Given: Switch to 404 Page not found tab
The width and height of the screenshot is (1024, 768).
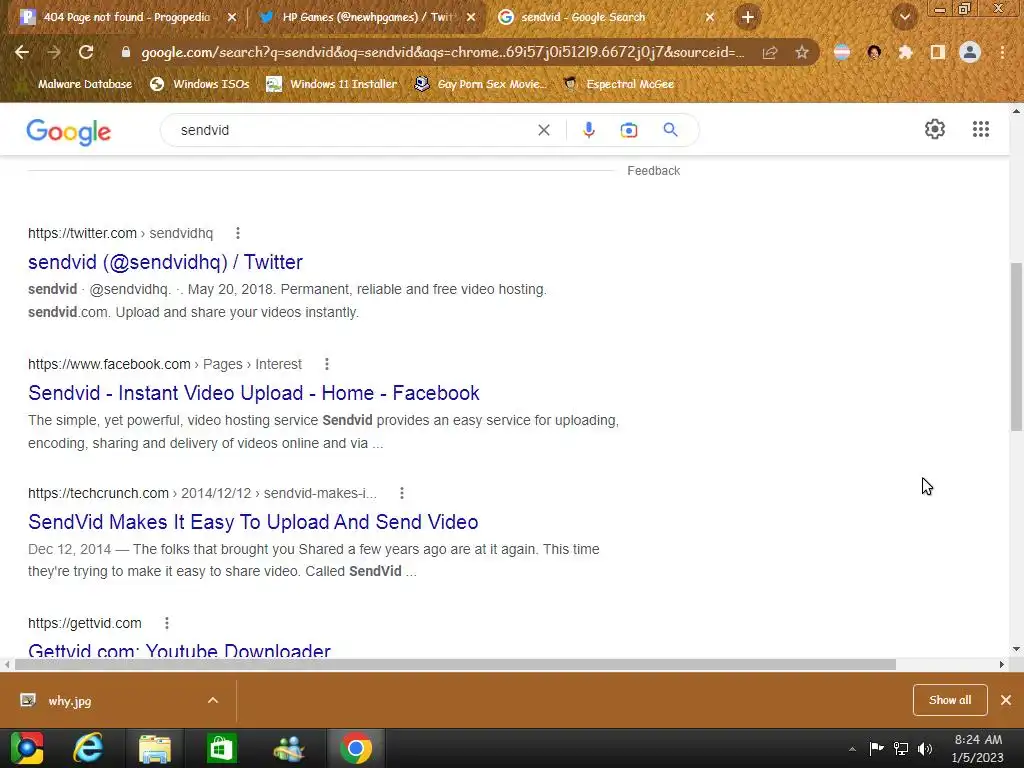Looking at the screenshot, I should click(x=127, y=18).
